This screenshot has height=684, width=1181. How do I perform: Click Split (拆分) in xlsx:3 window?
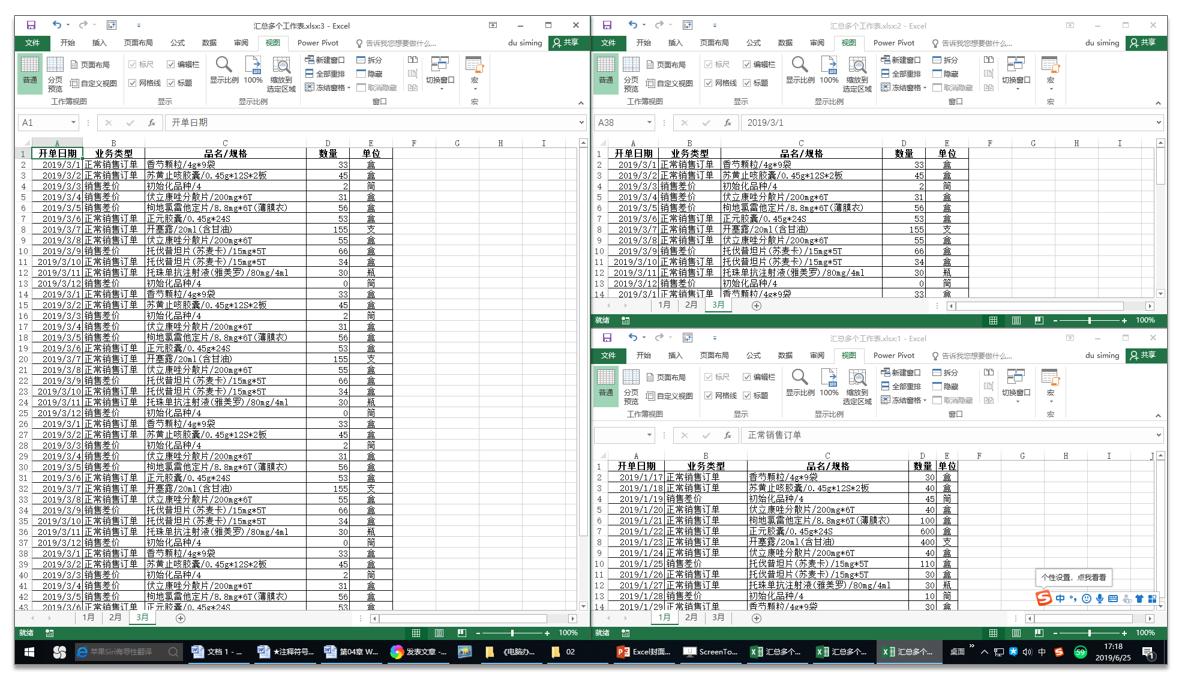pos(369,60)
